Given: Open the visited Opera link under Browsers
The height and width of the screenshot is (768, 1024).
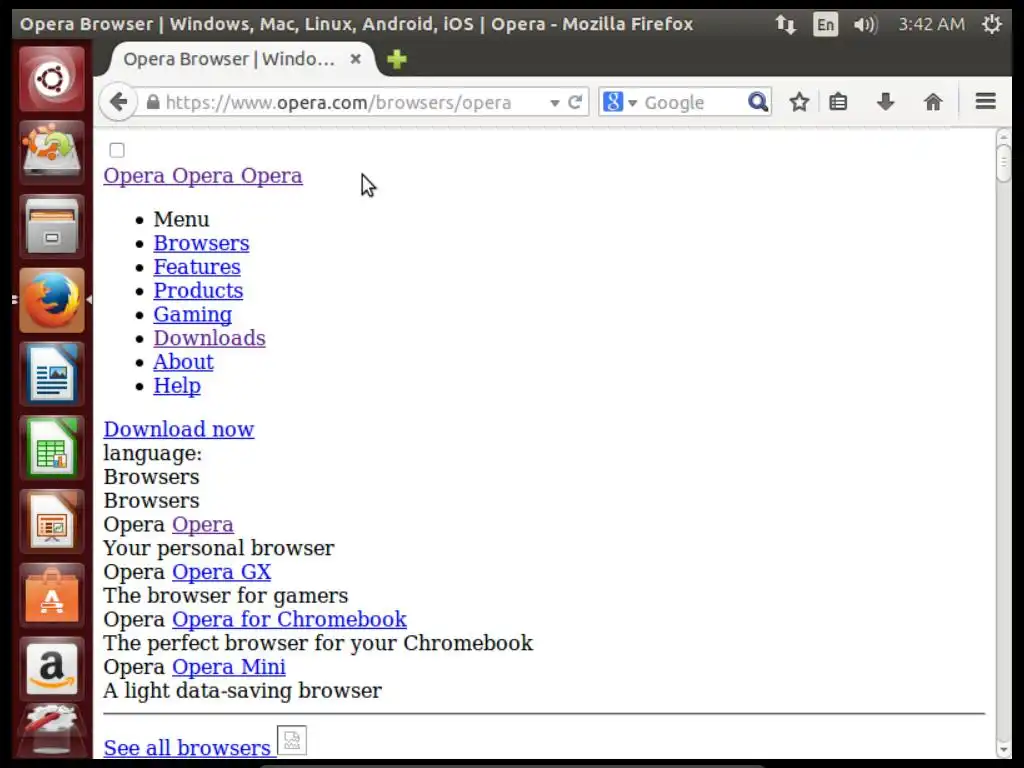Looking at the screenshot, I should [202, 524].
